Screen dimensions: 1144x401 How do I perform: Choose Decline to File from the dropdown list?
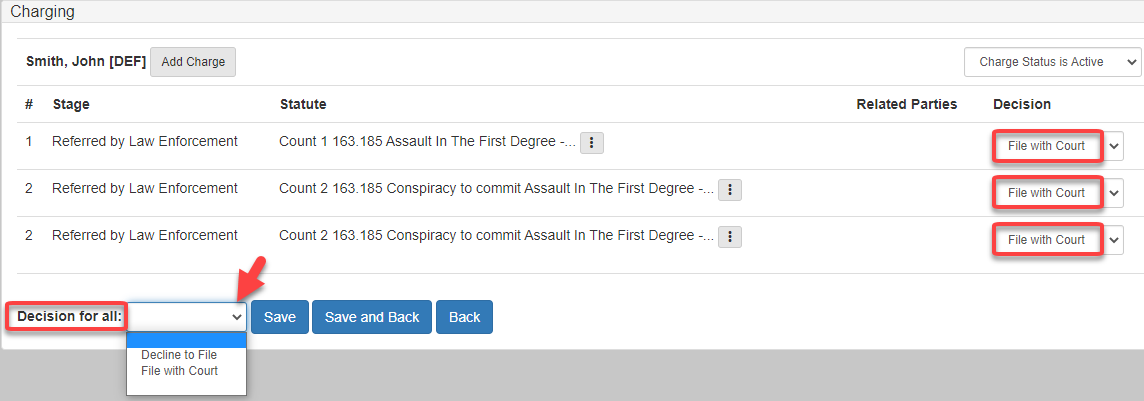pos(179,355)
